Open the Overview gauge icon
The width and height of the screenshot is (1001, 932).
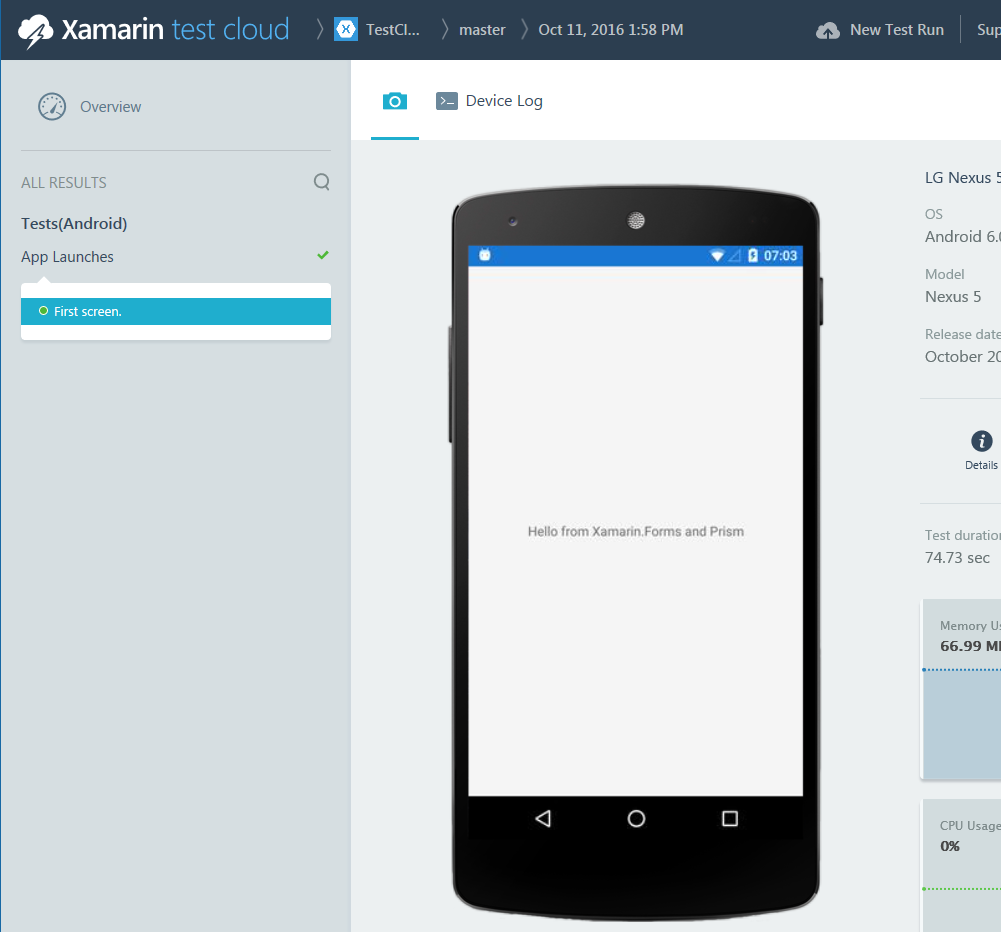coord(52,107)
